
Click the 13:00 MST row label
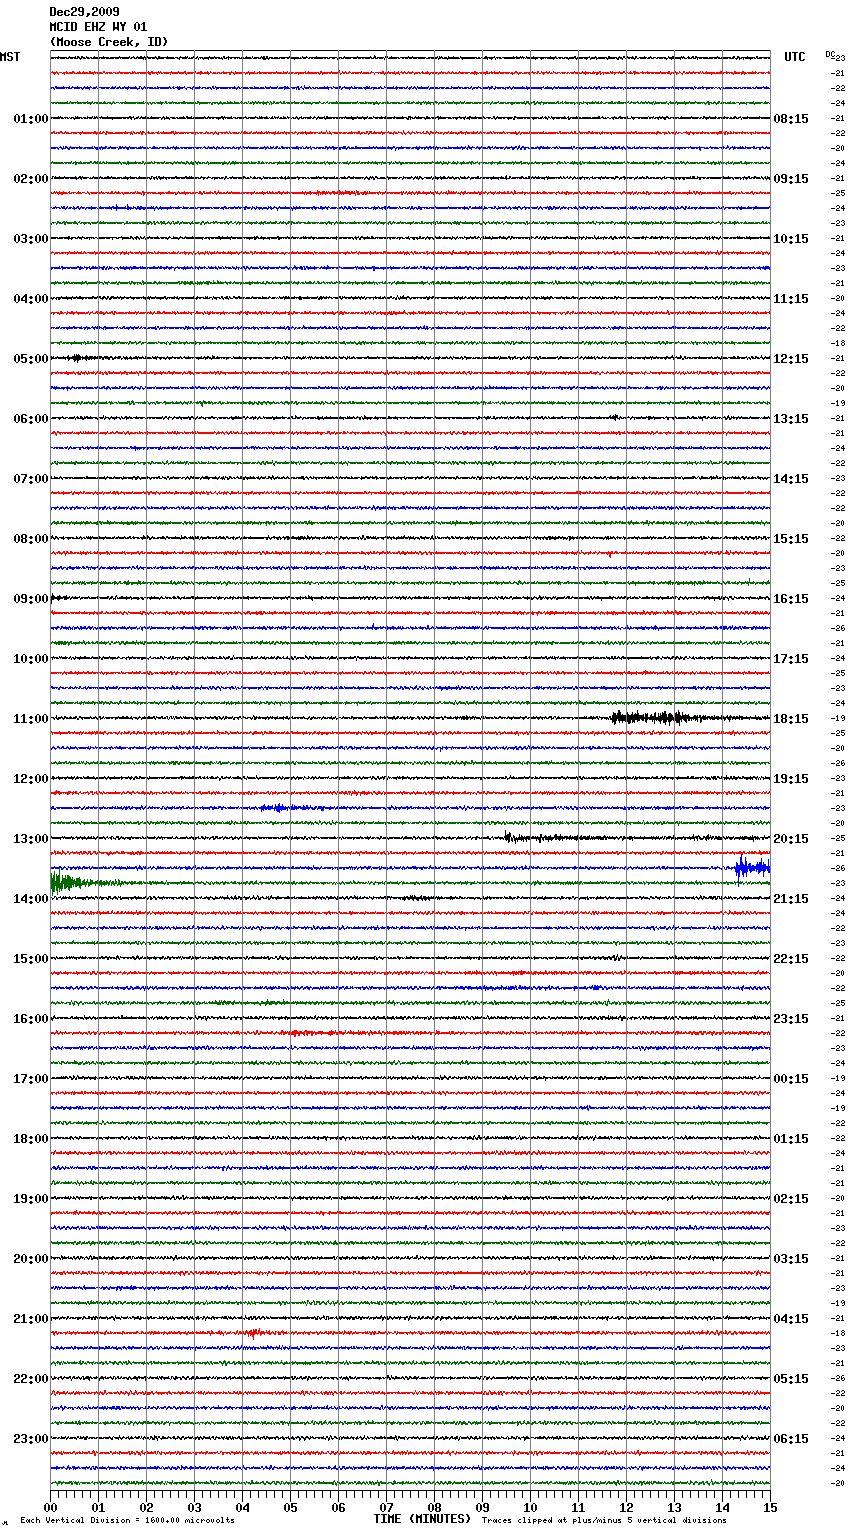click(31, 839)
